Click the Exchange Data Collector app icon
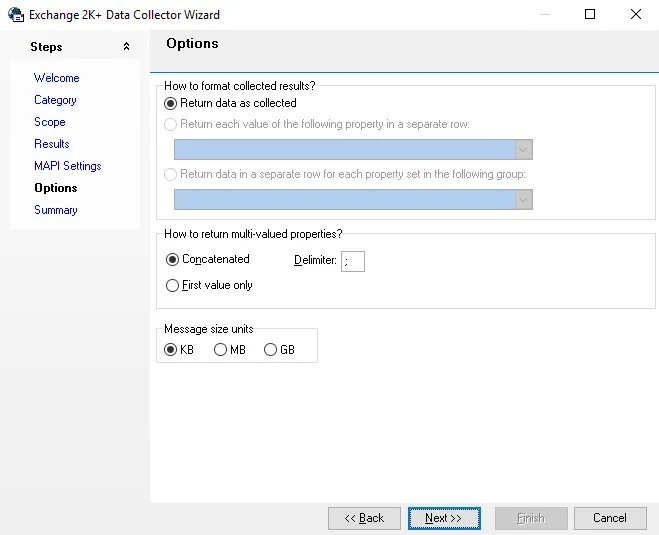The height and width of the screenshot is (535, 659). [16, 15]
